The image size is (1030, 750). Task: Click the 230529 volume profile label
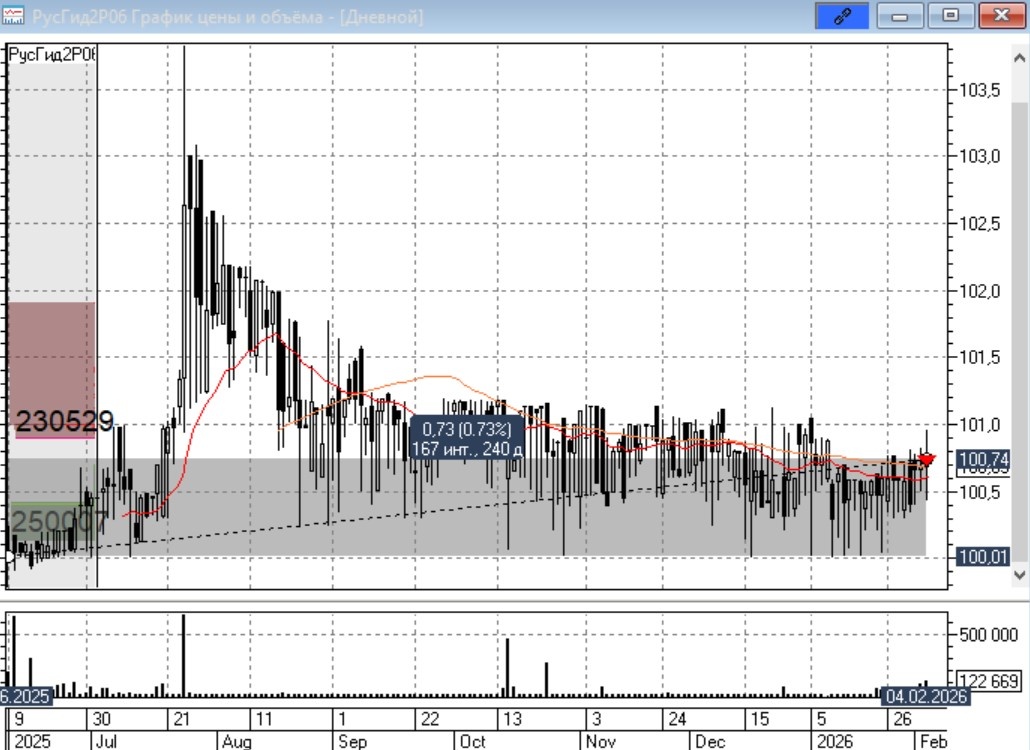click(64, 421)
